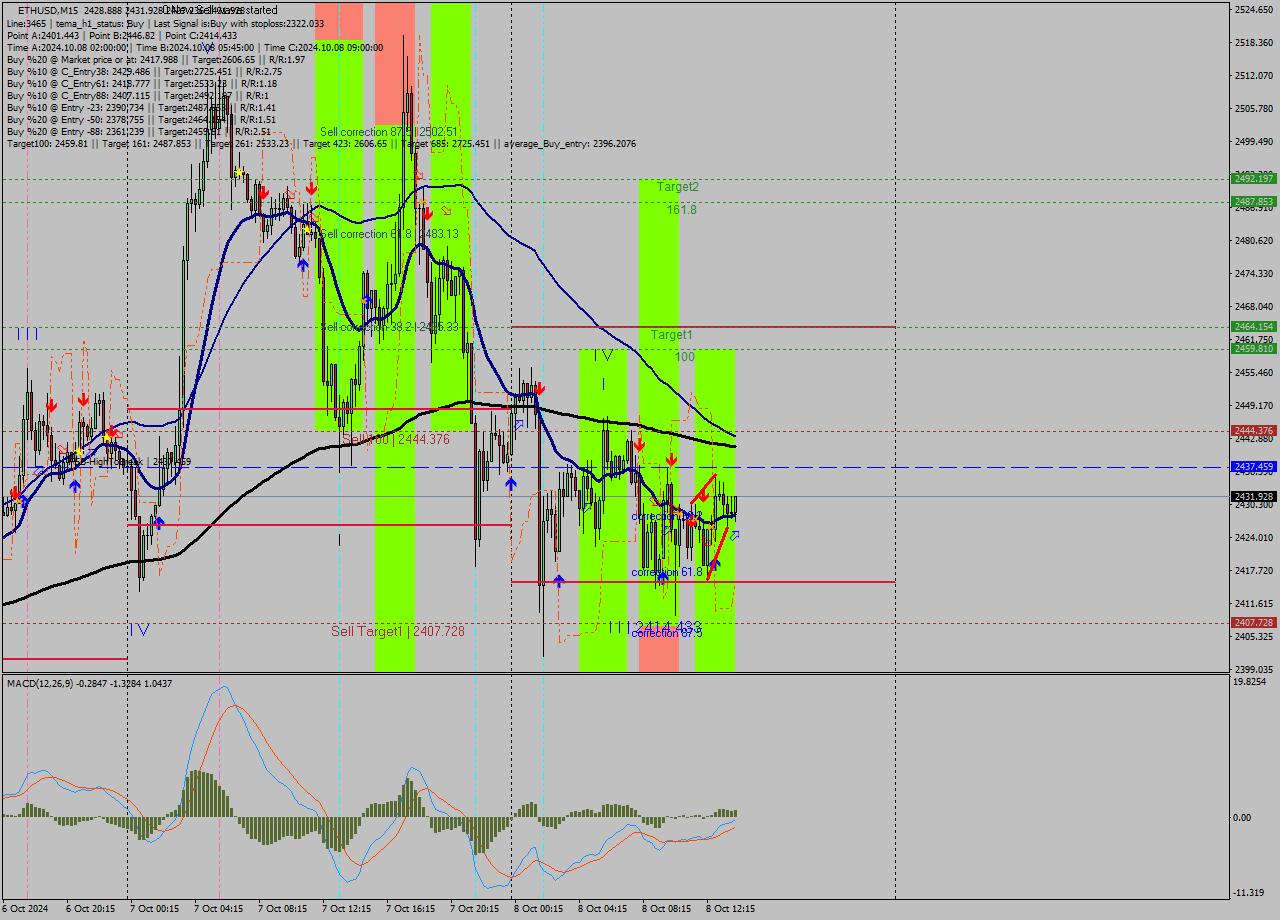Click the current price tag 2431.928
Viewport: 1280px width, 920px height.
click(1253, 497)
